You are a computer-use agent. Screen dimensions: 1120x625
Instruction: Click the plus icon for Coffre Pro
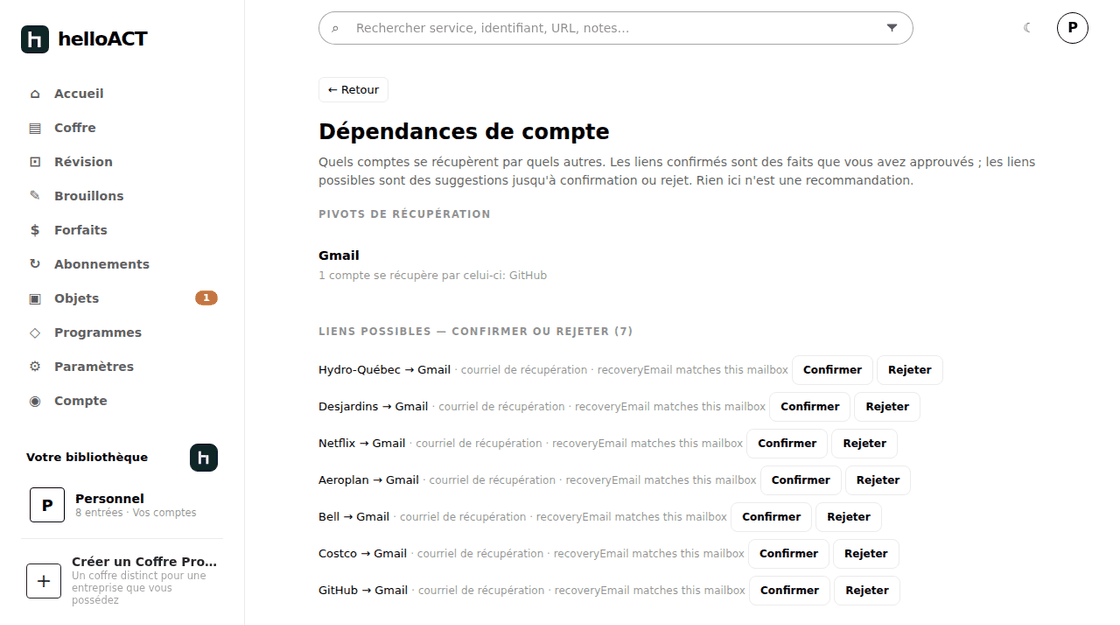(x=44, y=581)
